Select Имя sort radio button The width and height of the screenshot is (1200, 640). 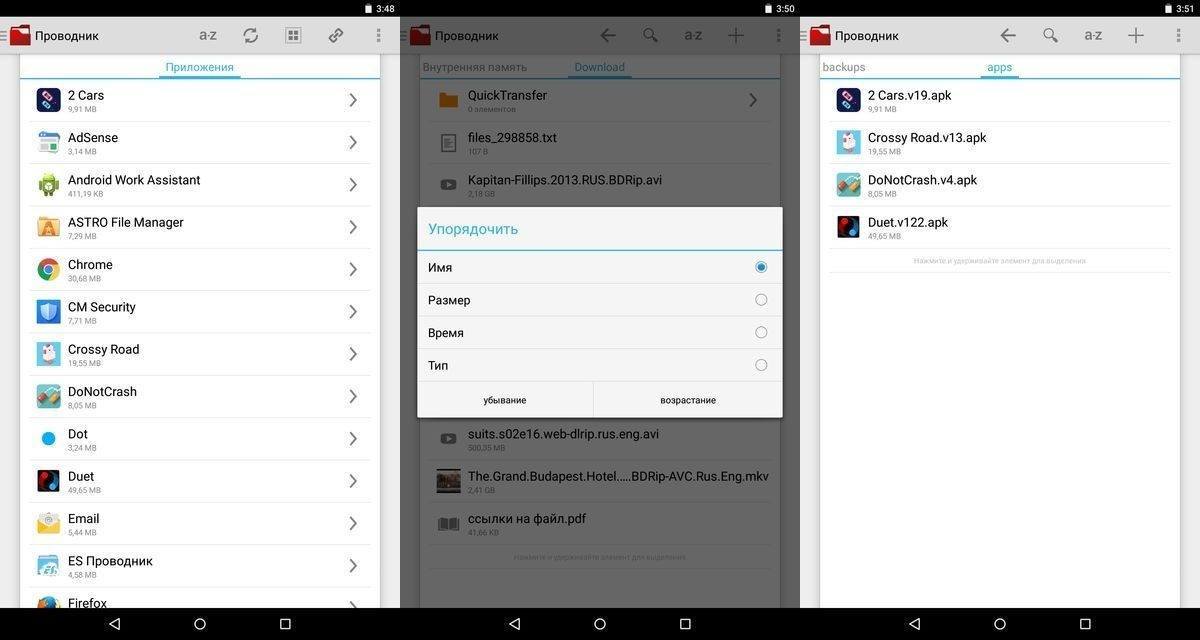click(x=761, y=267)
